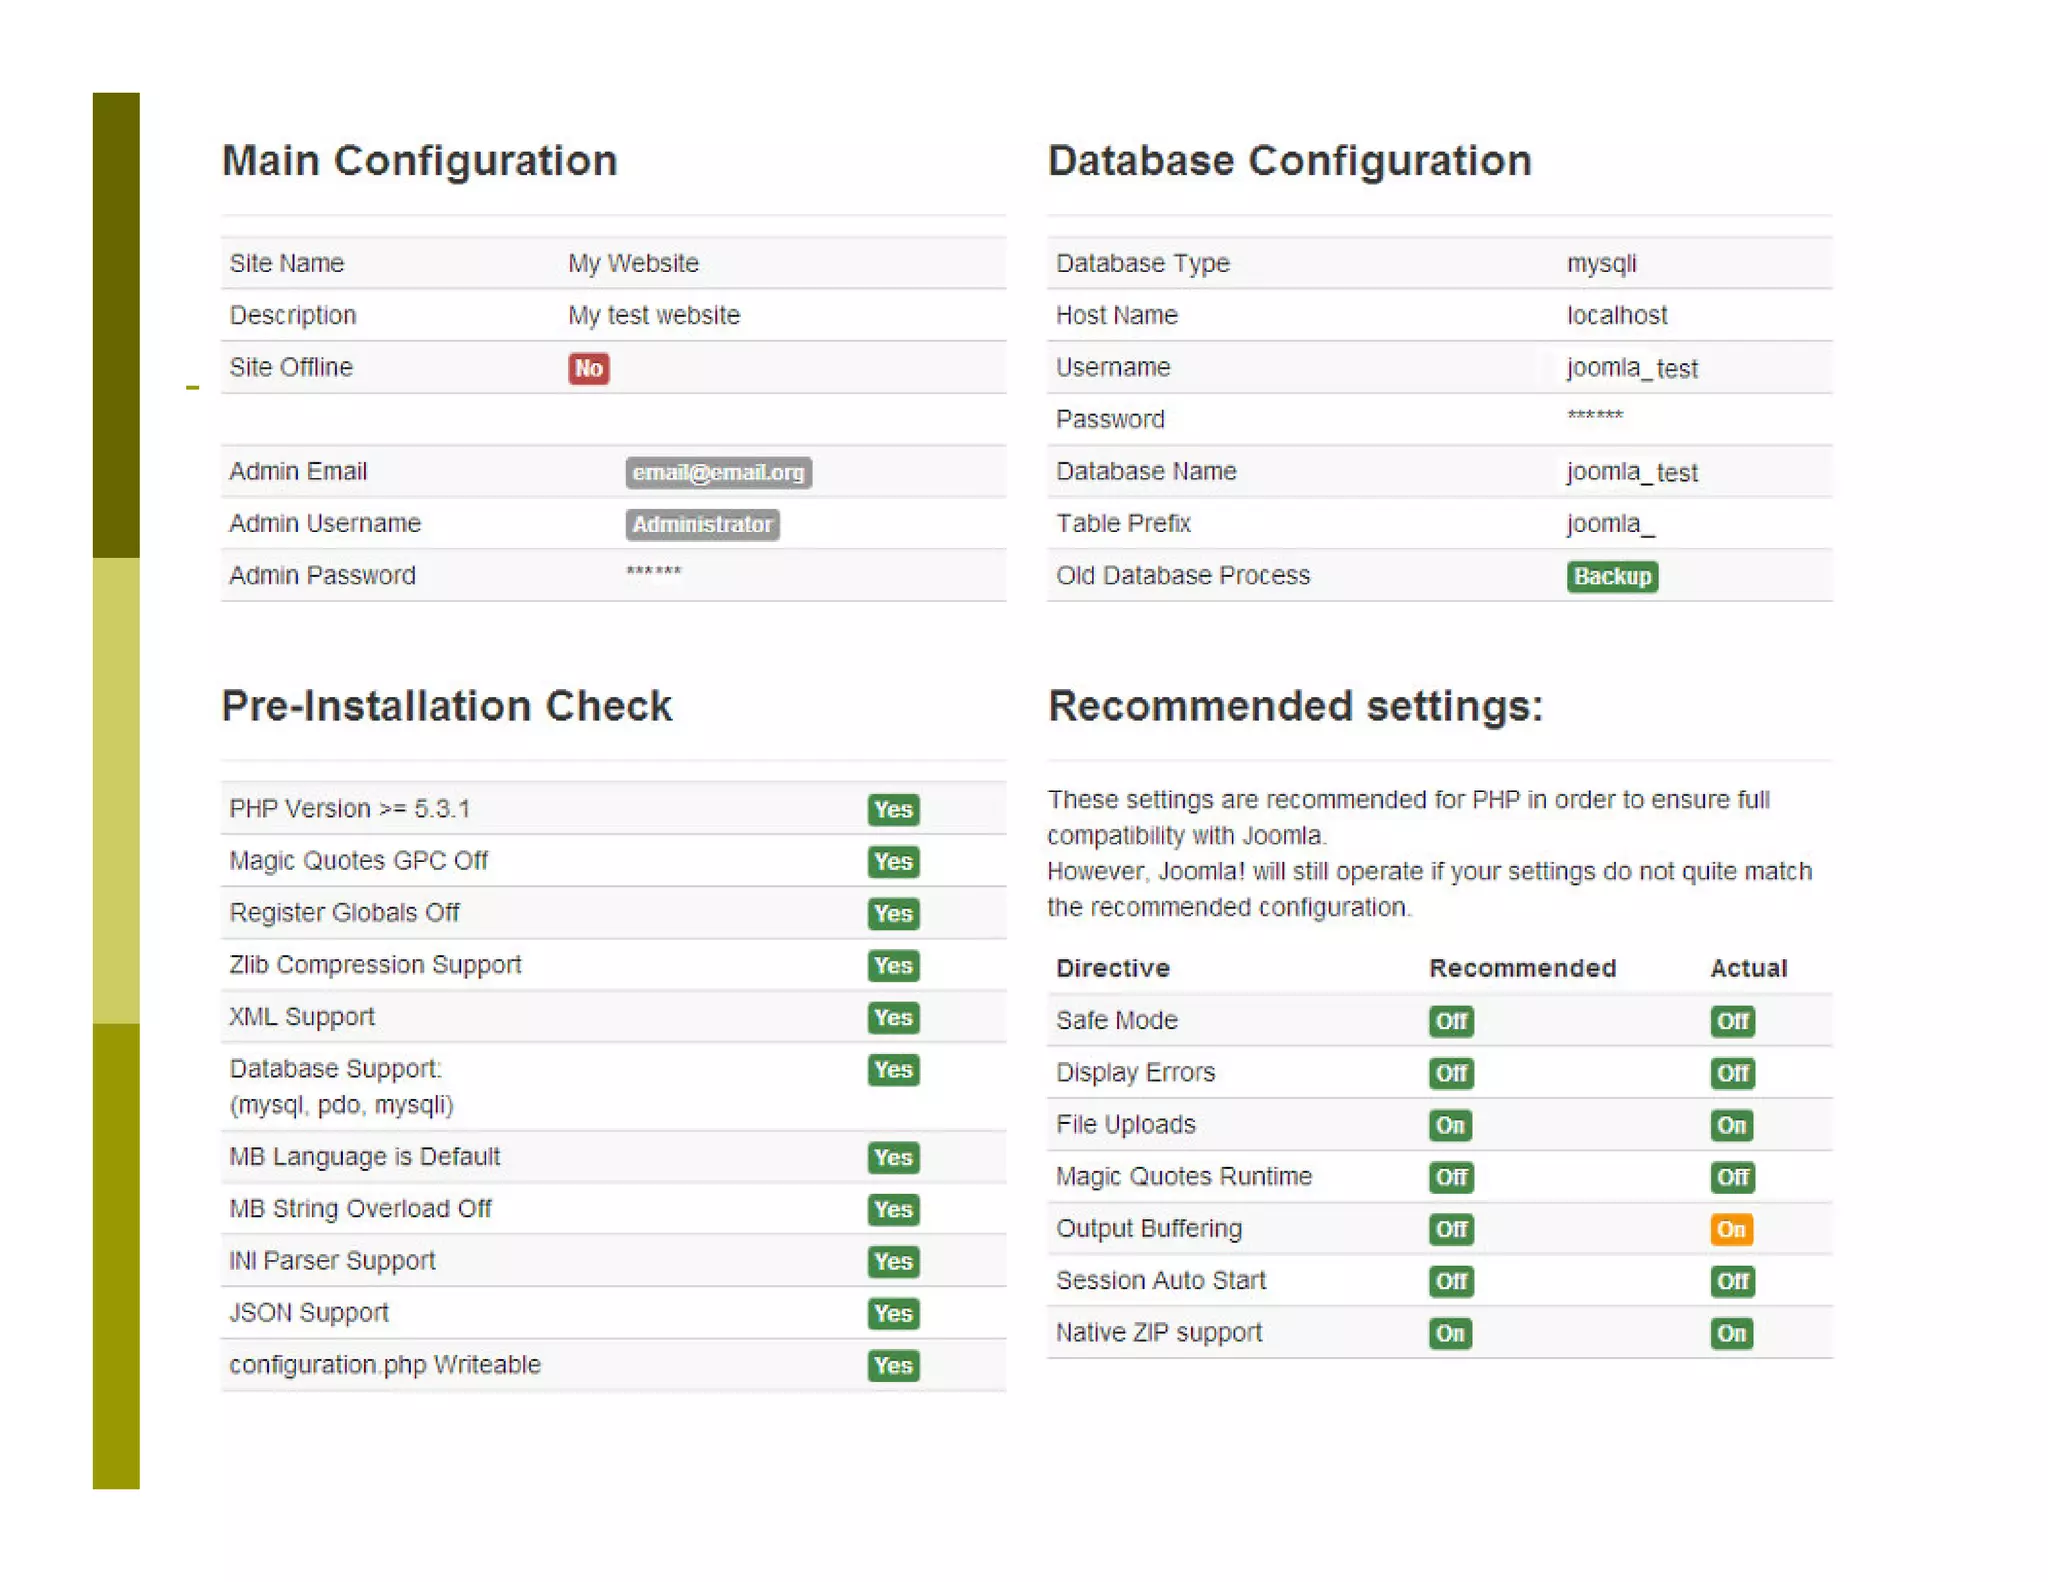Click the Pre-Installation Check heading
Screen dimensions: 2048x1582
coord(446,706)
